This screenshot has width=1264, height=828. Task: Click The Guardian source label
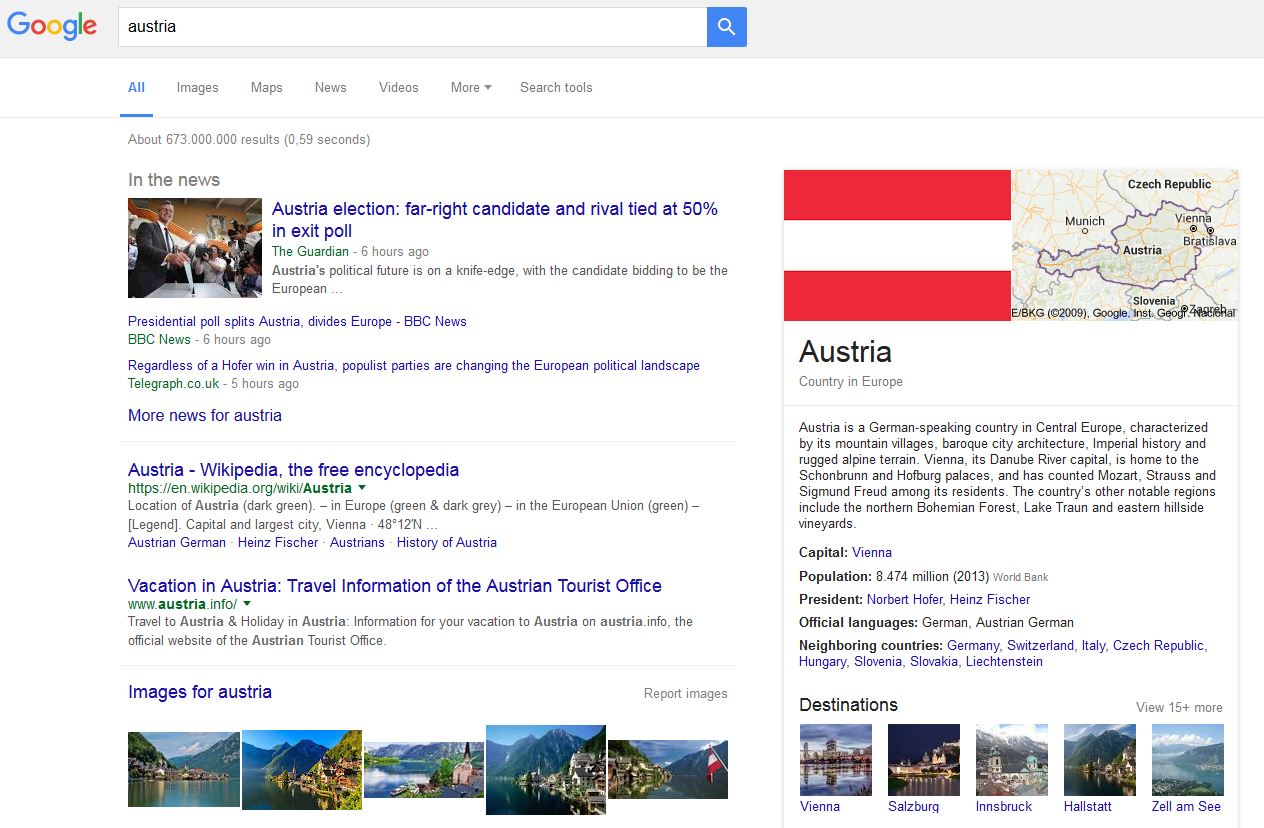coord(310,251)
